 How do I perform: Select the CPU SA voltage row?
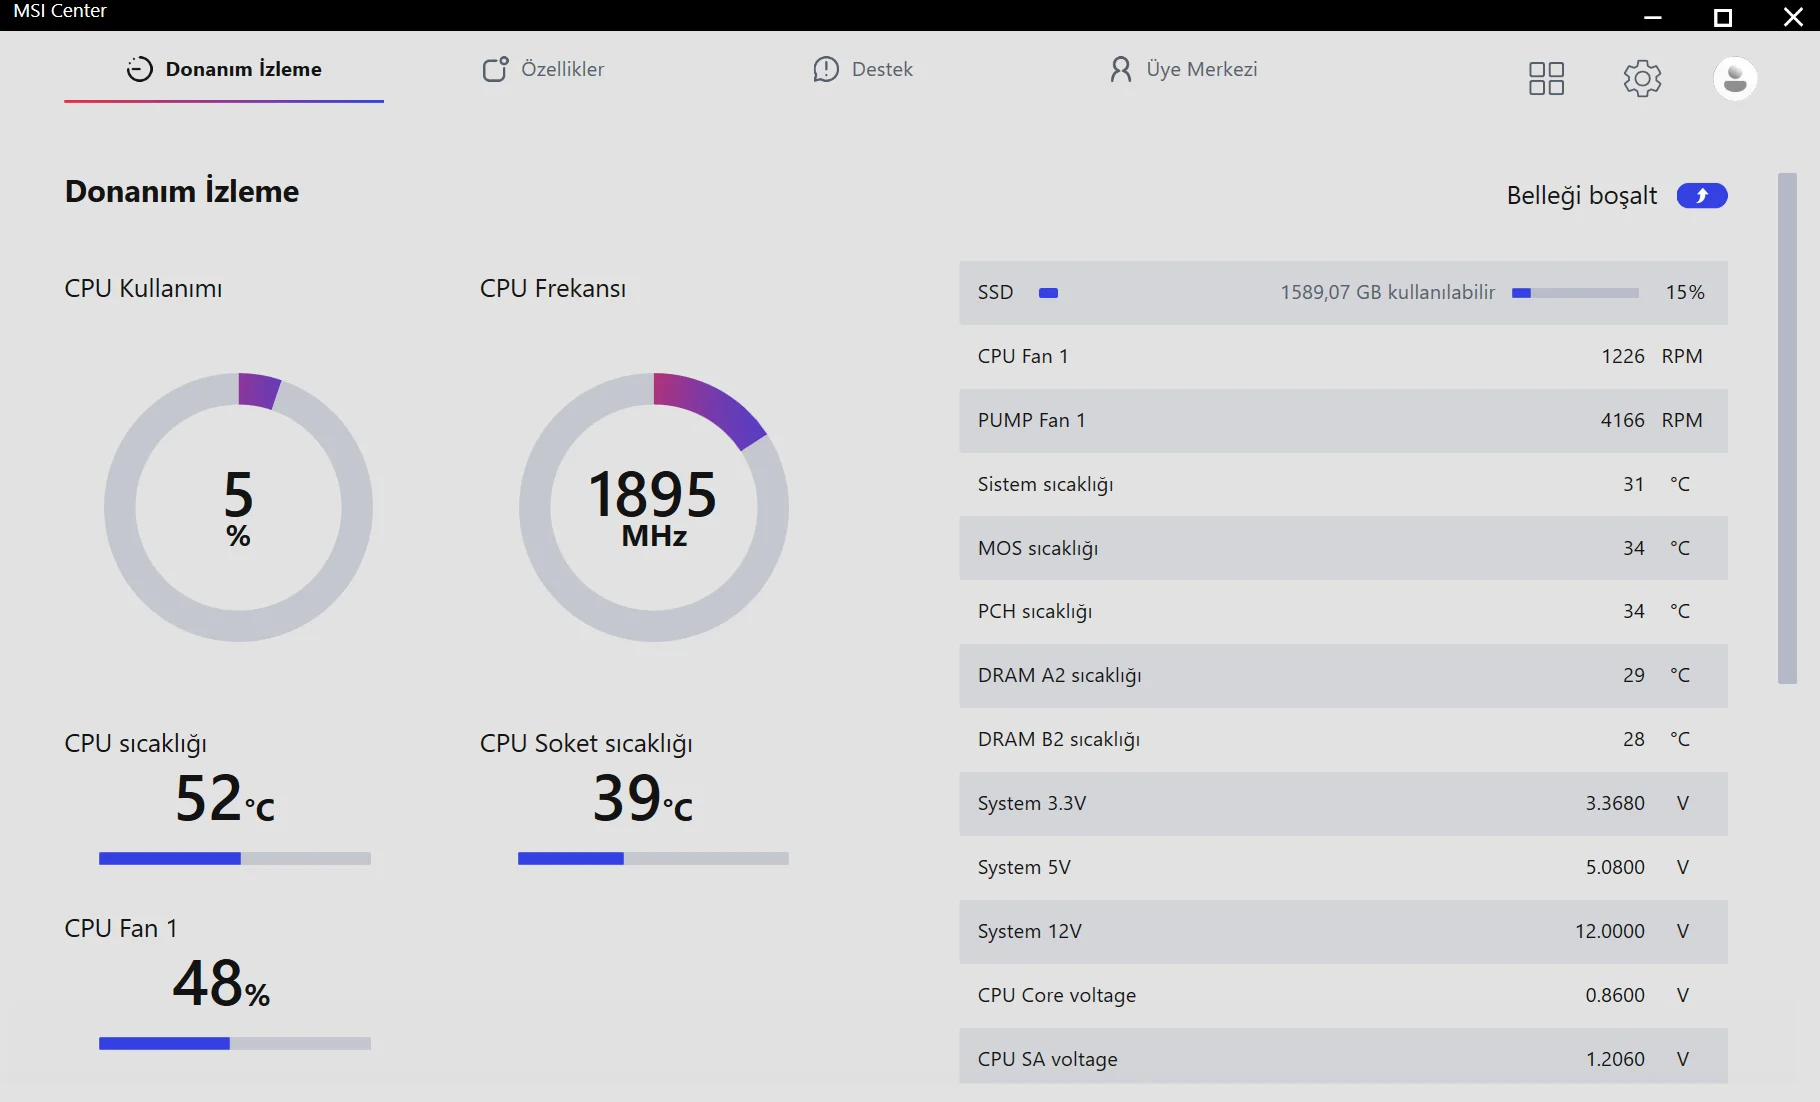(1343, 1056)
